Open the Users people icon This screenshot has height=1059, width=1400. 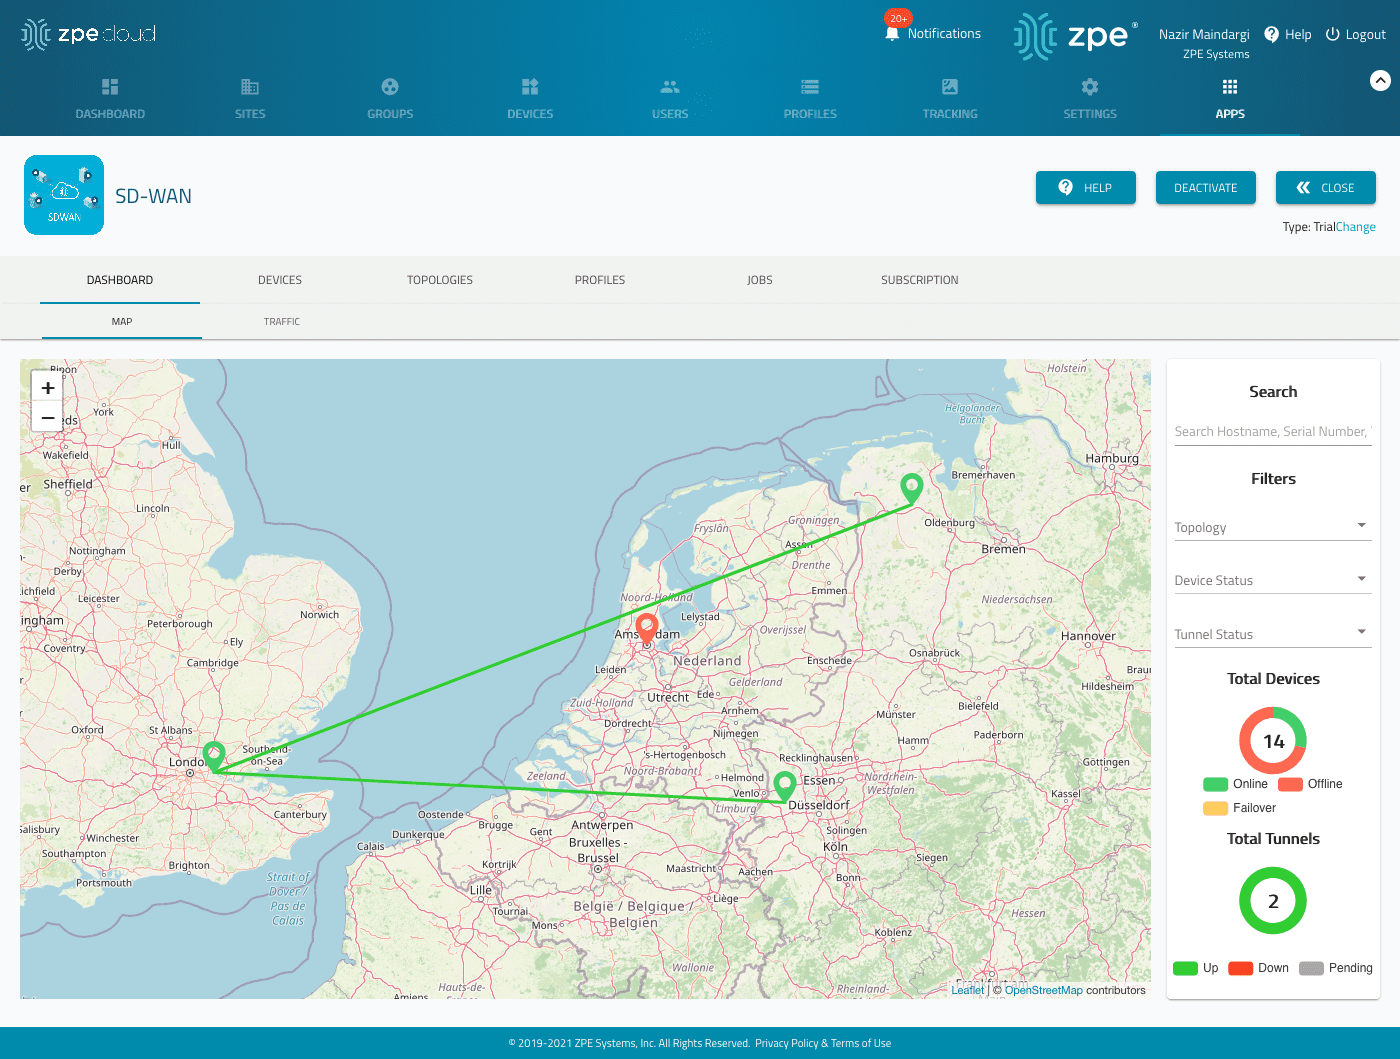[x=670, y=87]
